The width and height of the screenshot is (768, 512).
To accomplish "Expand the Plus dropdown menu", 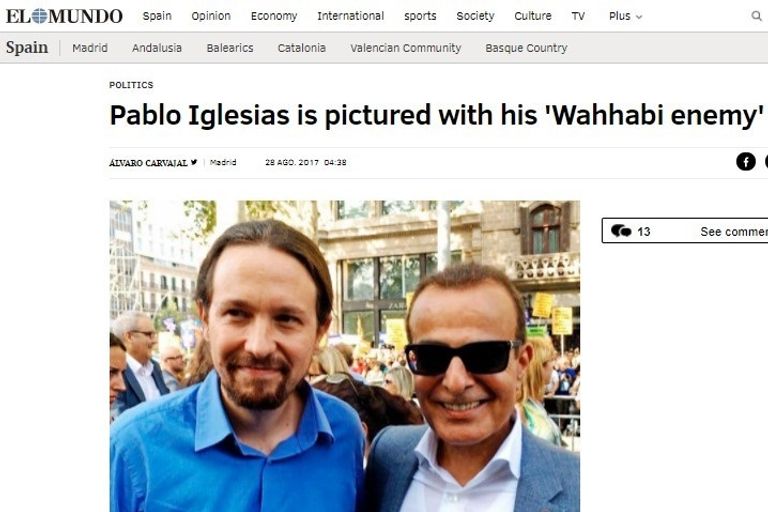I will (625, 16).
